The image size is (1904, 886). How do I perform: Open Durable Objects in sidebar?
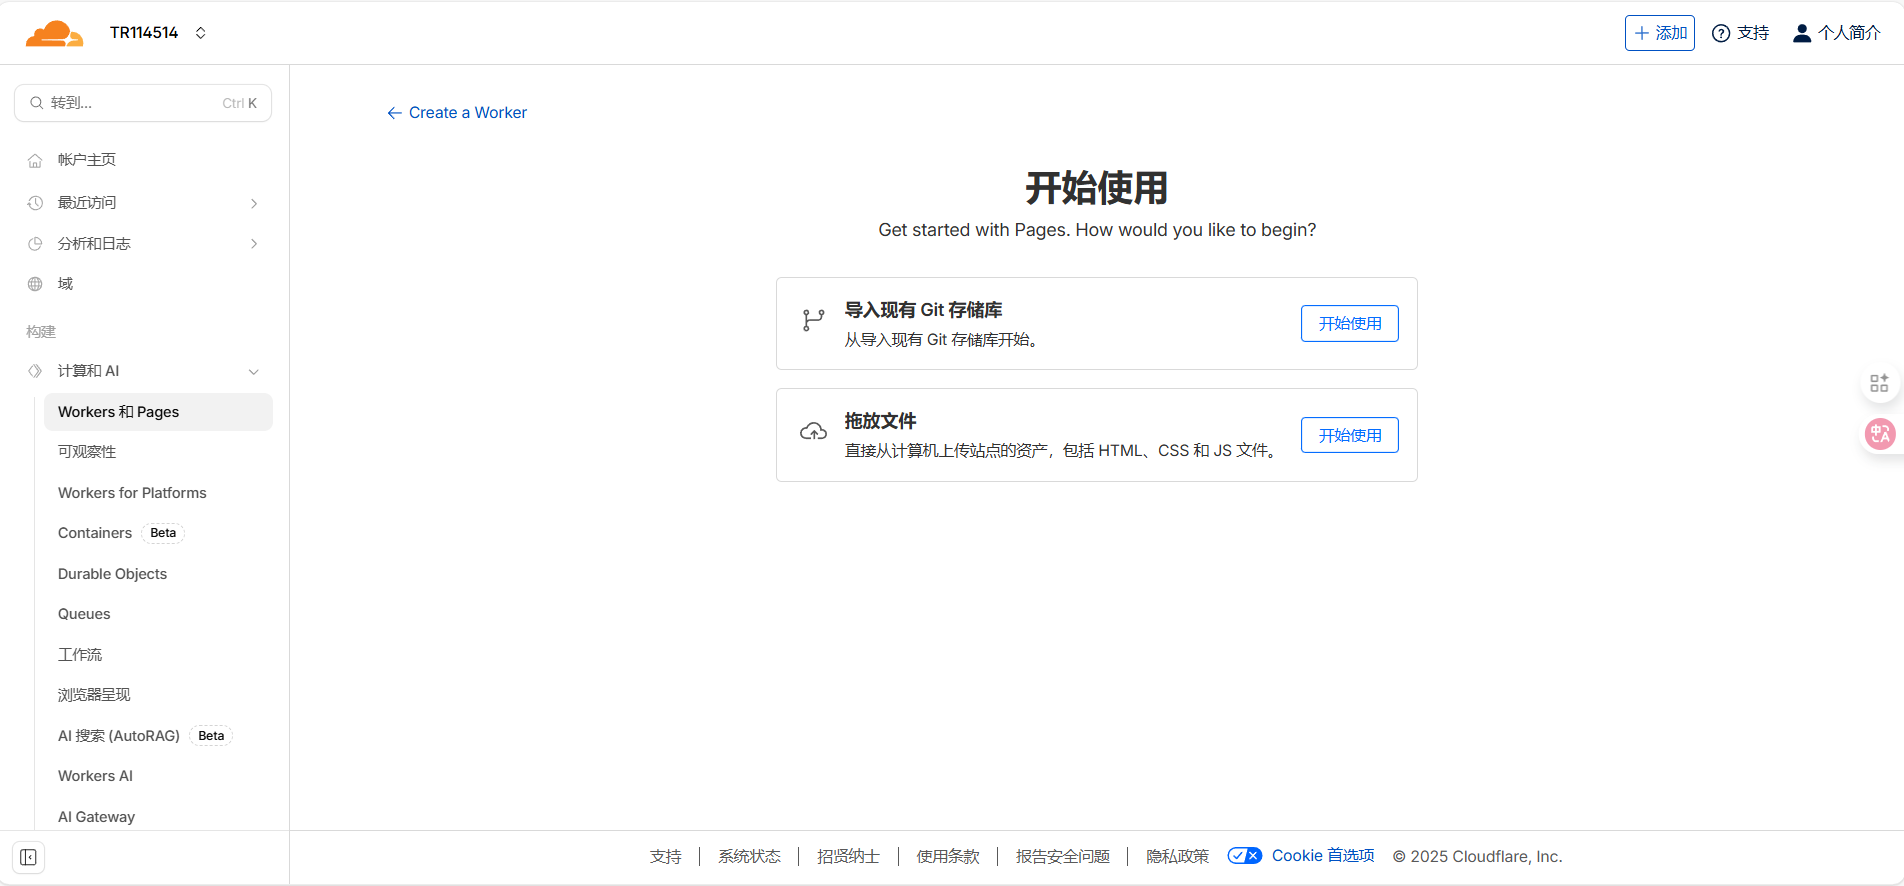click(112, 574)
